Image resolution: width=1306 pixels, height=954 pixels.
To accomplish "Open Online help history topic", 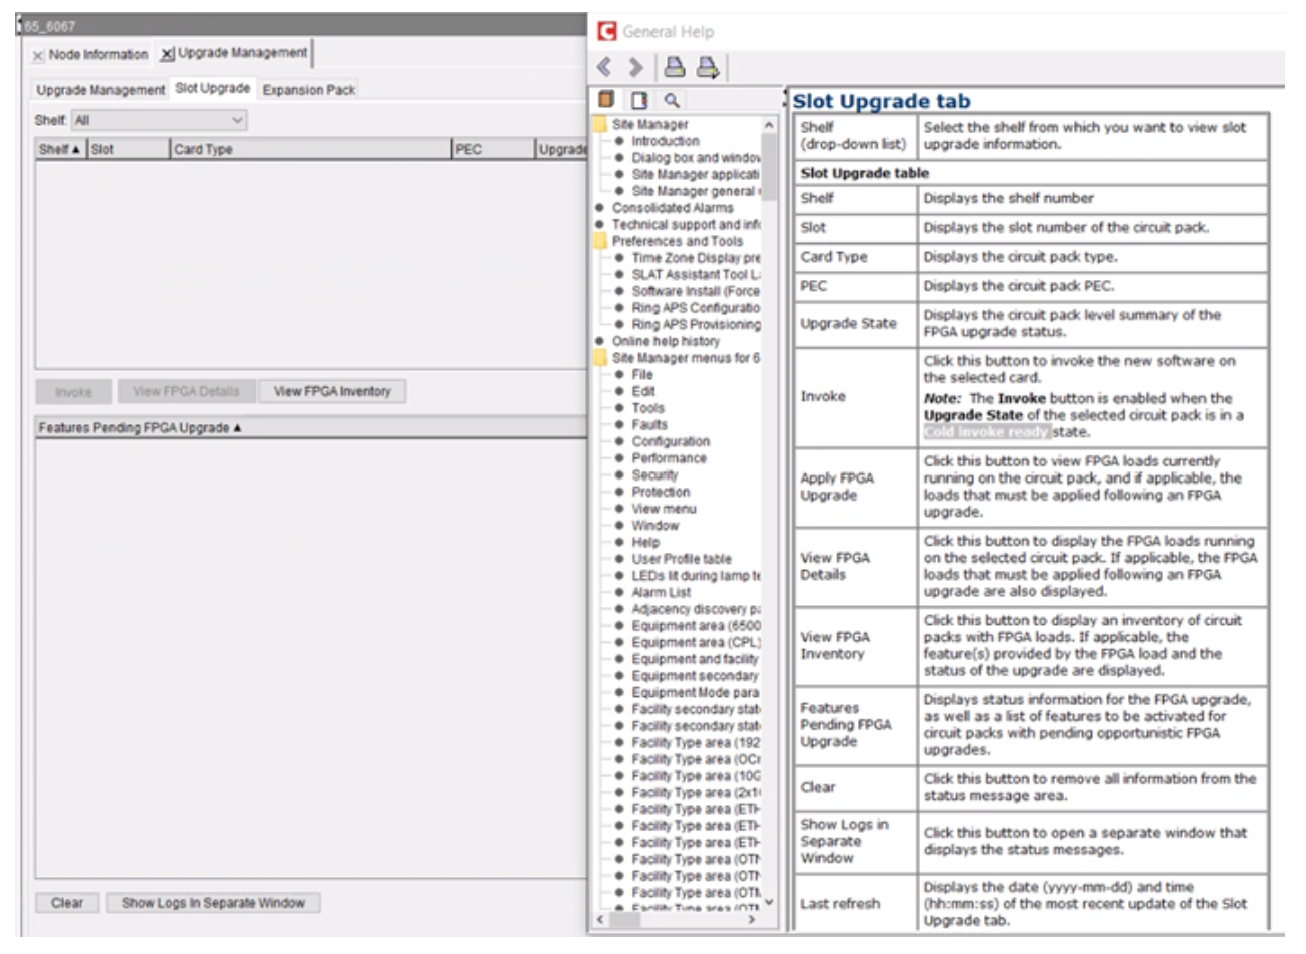I will (x=665, y=341).
